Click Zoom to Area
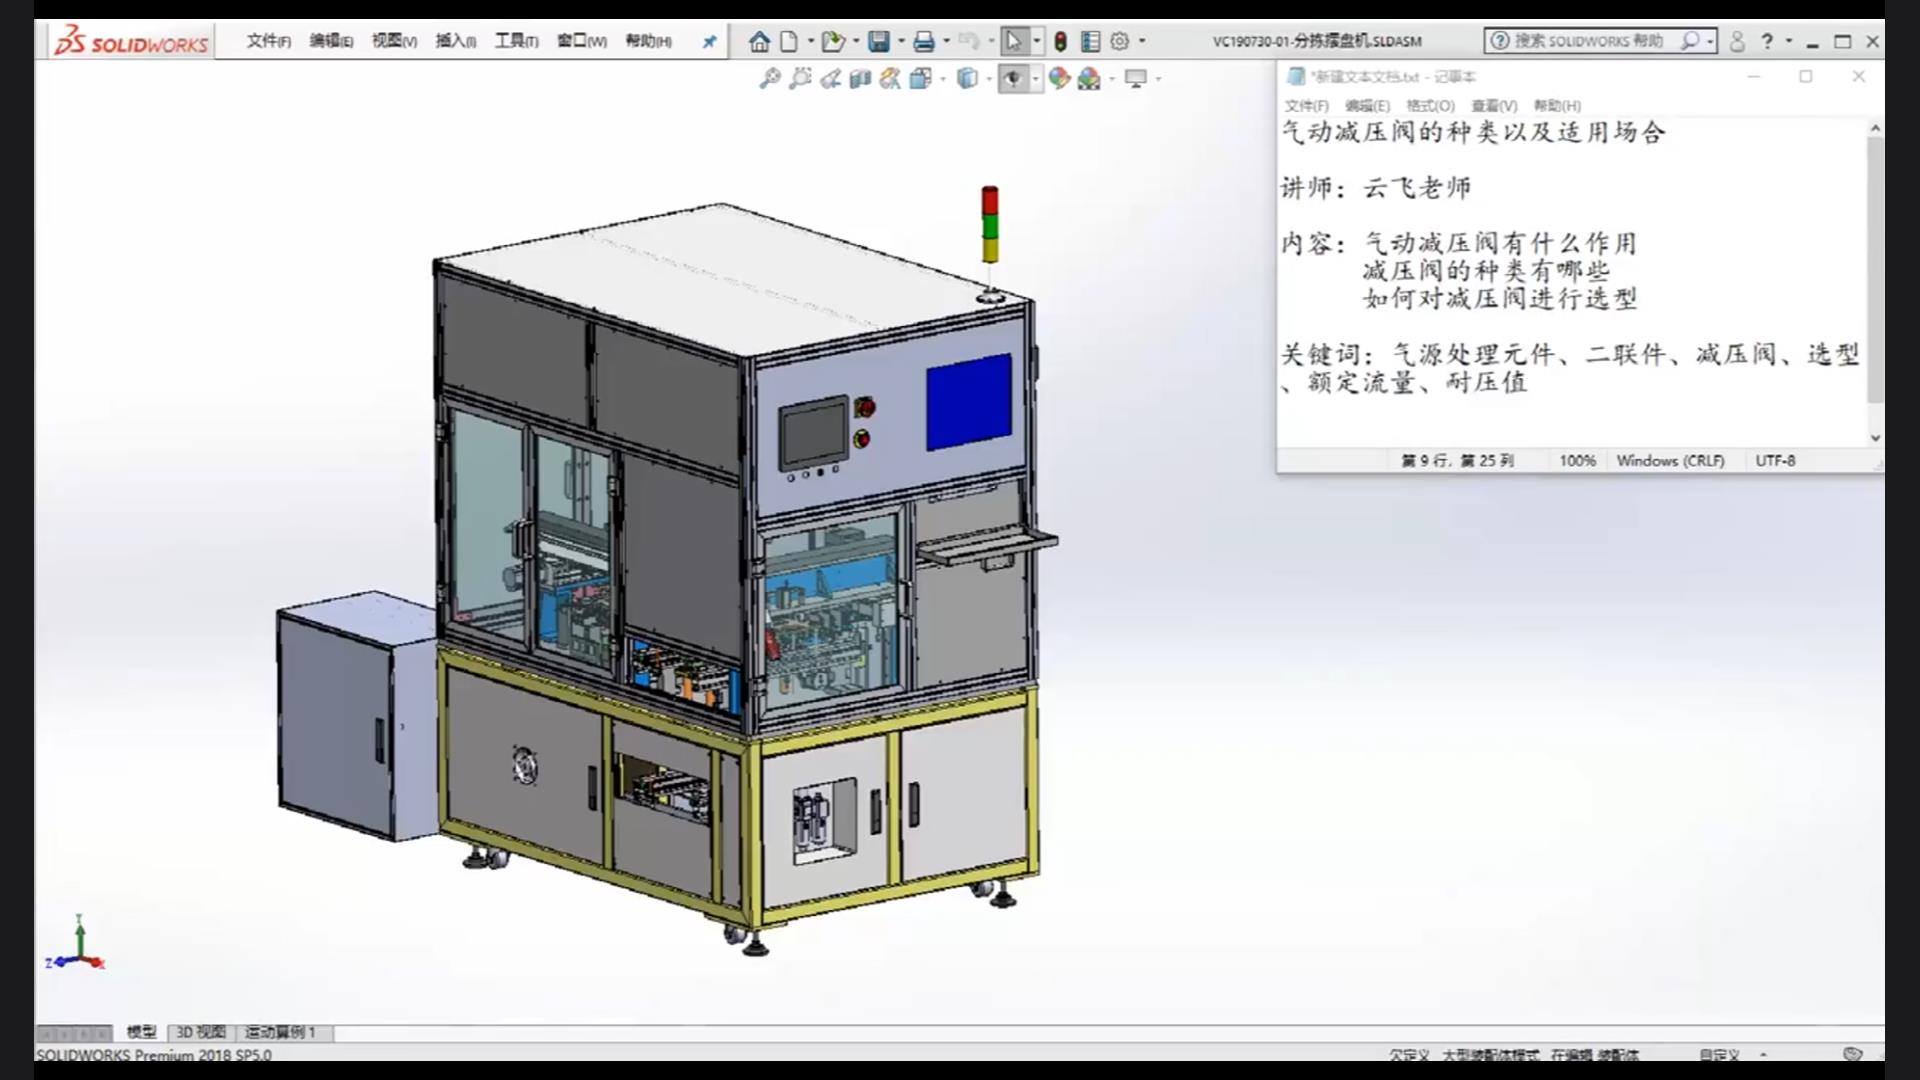The image size is (1920, 1080). point(800,78)
